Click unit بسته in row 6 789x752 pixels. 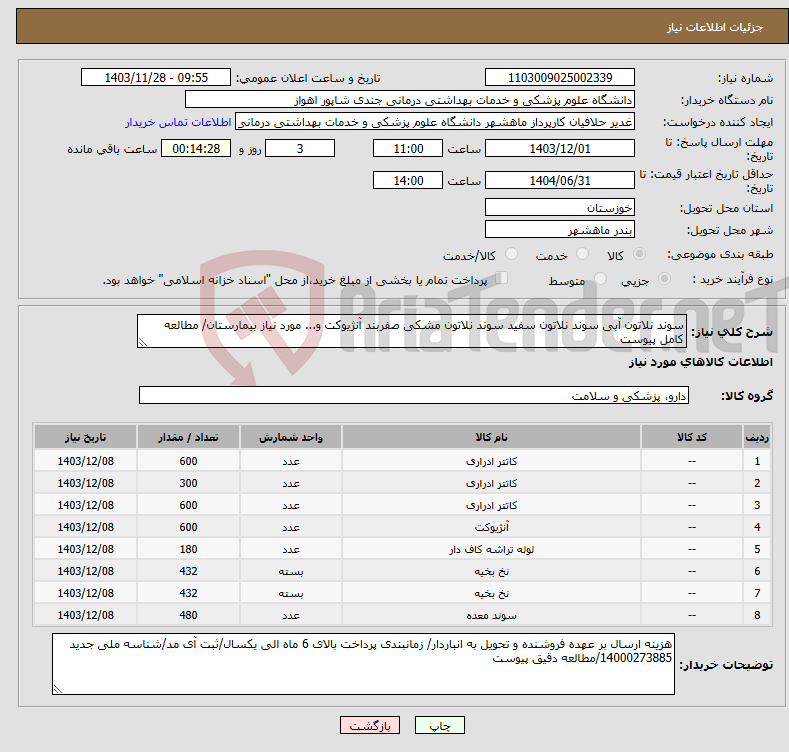point(291,571)
